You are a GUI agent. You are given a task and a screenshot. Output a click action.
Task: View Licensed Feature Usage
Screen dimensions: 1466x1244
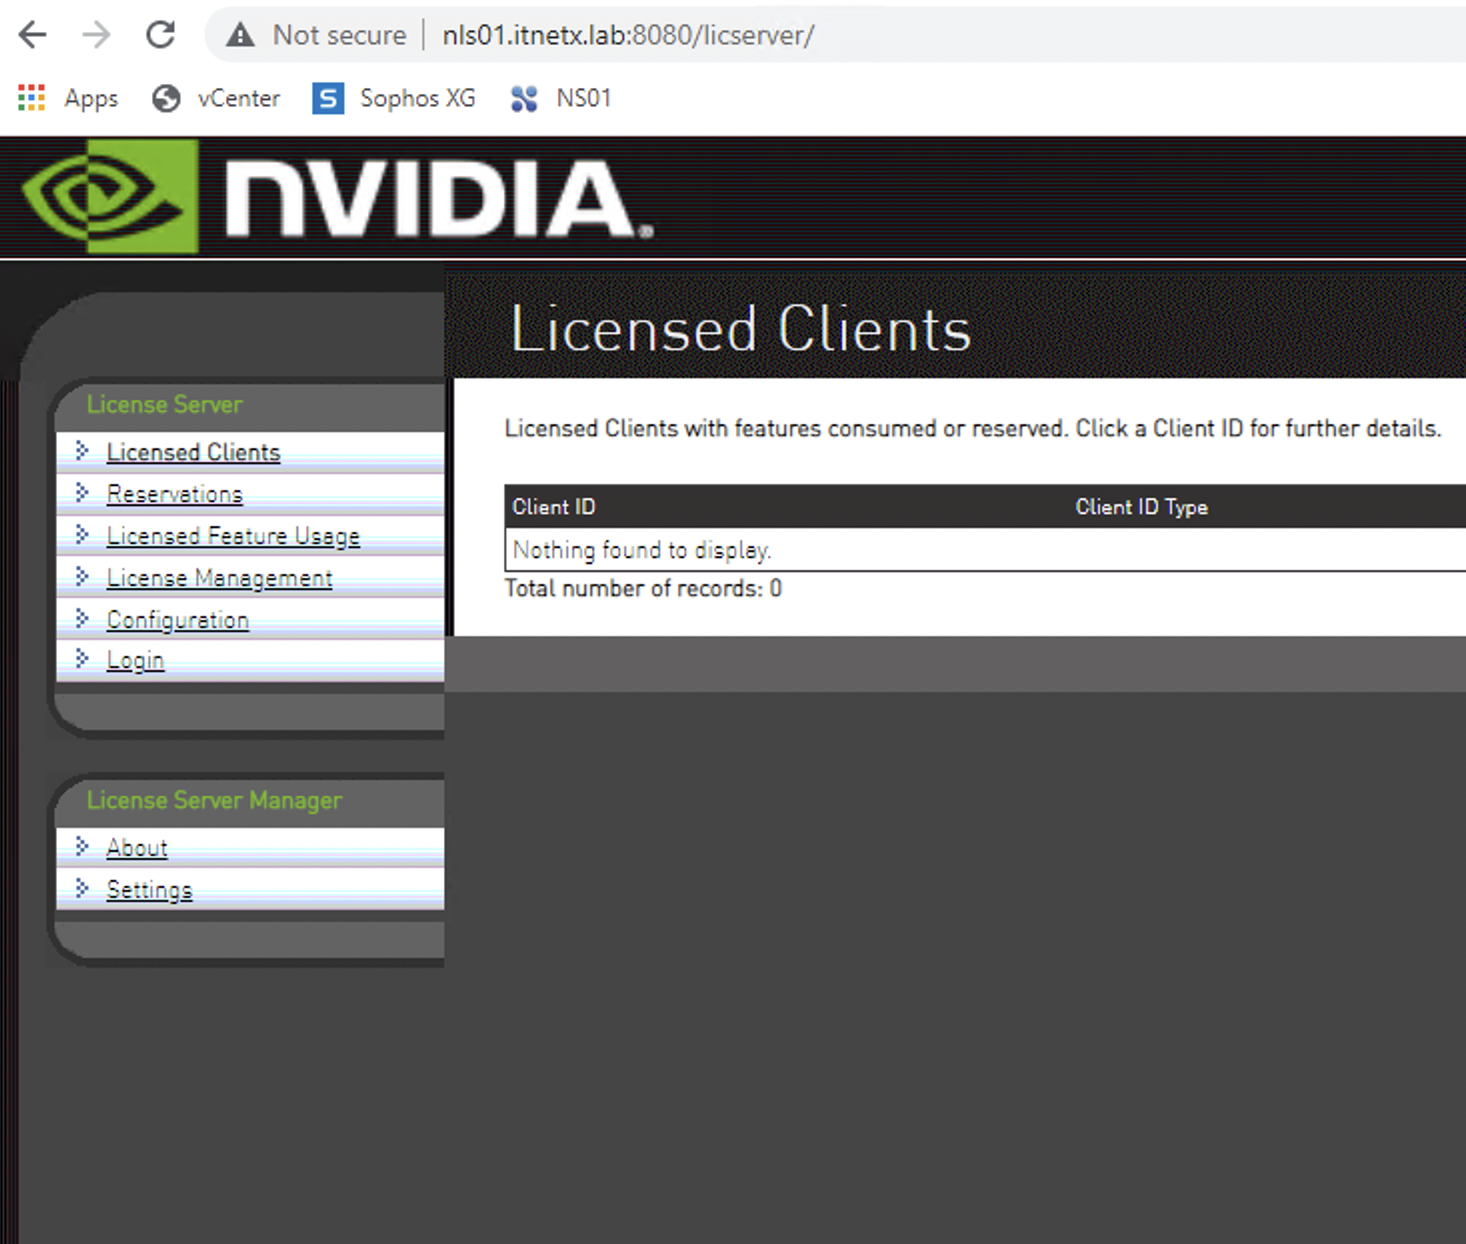coord(233,536)
